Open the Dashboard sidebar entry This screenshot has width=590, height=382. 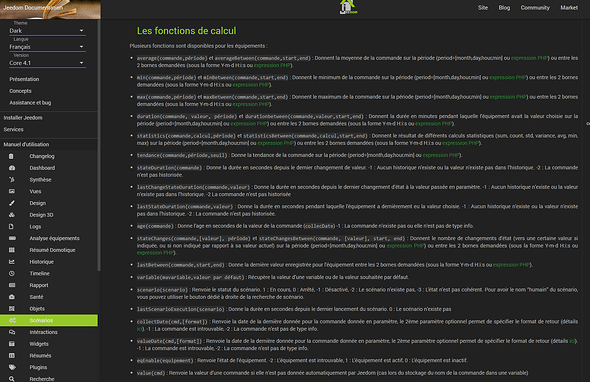click(x=49, y=168)
